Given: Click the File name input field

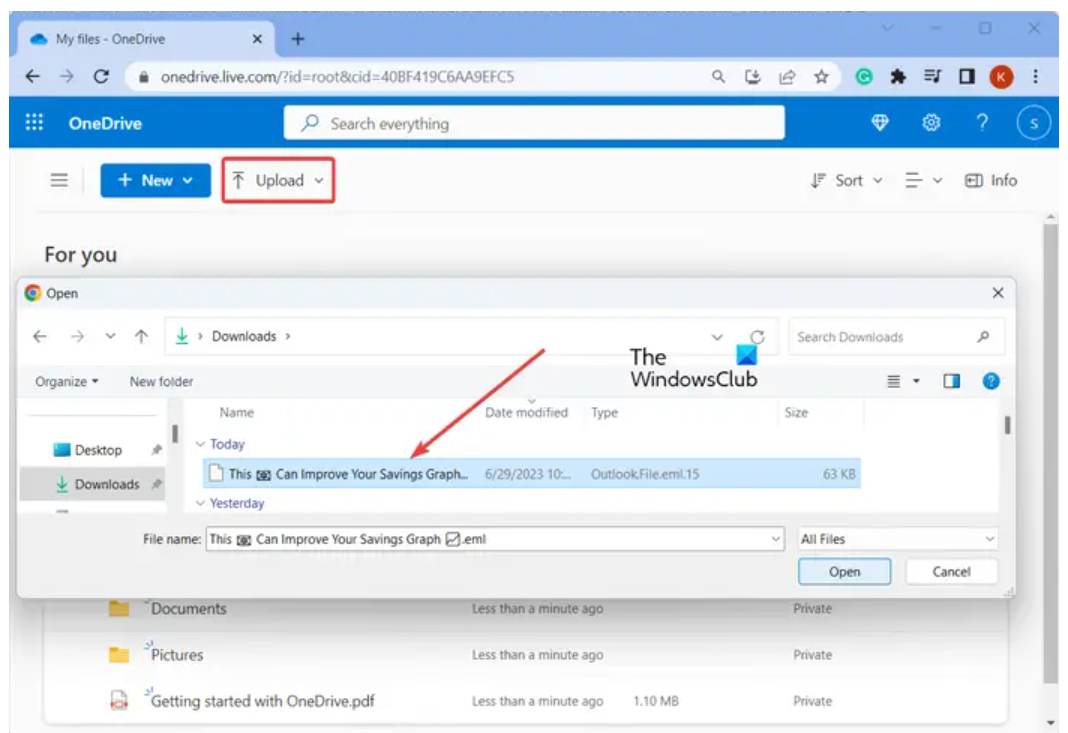Looking at the screenshot, I should click(495, 539).
